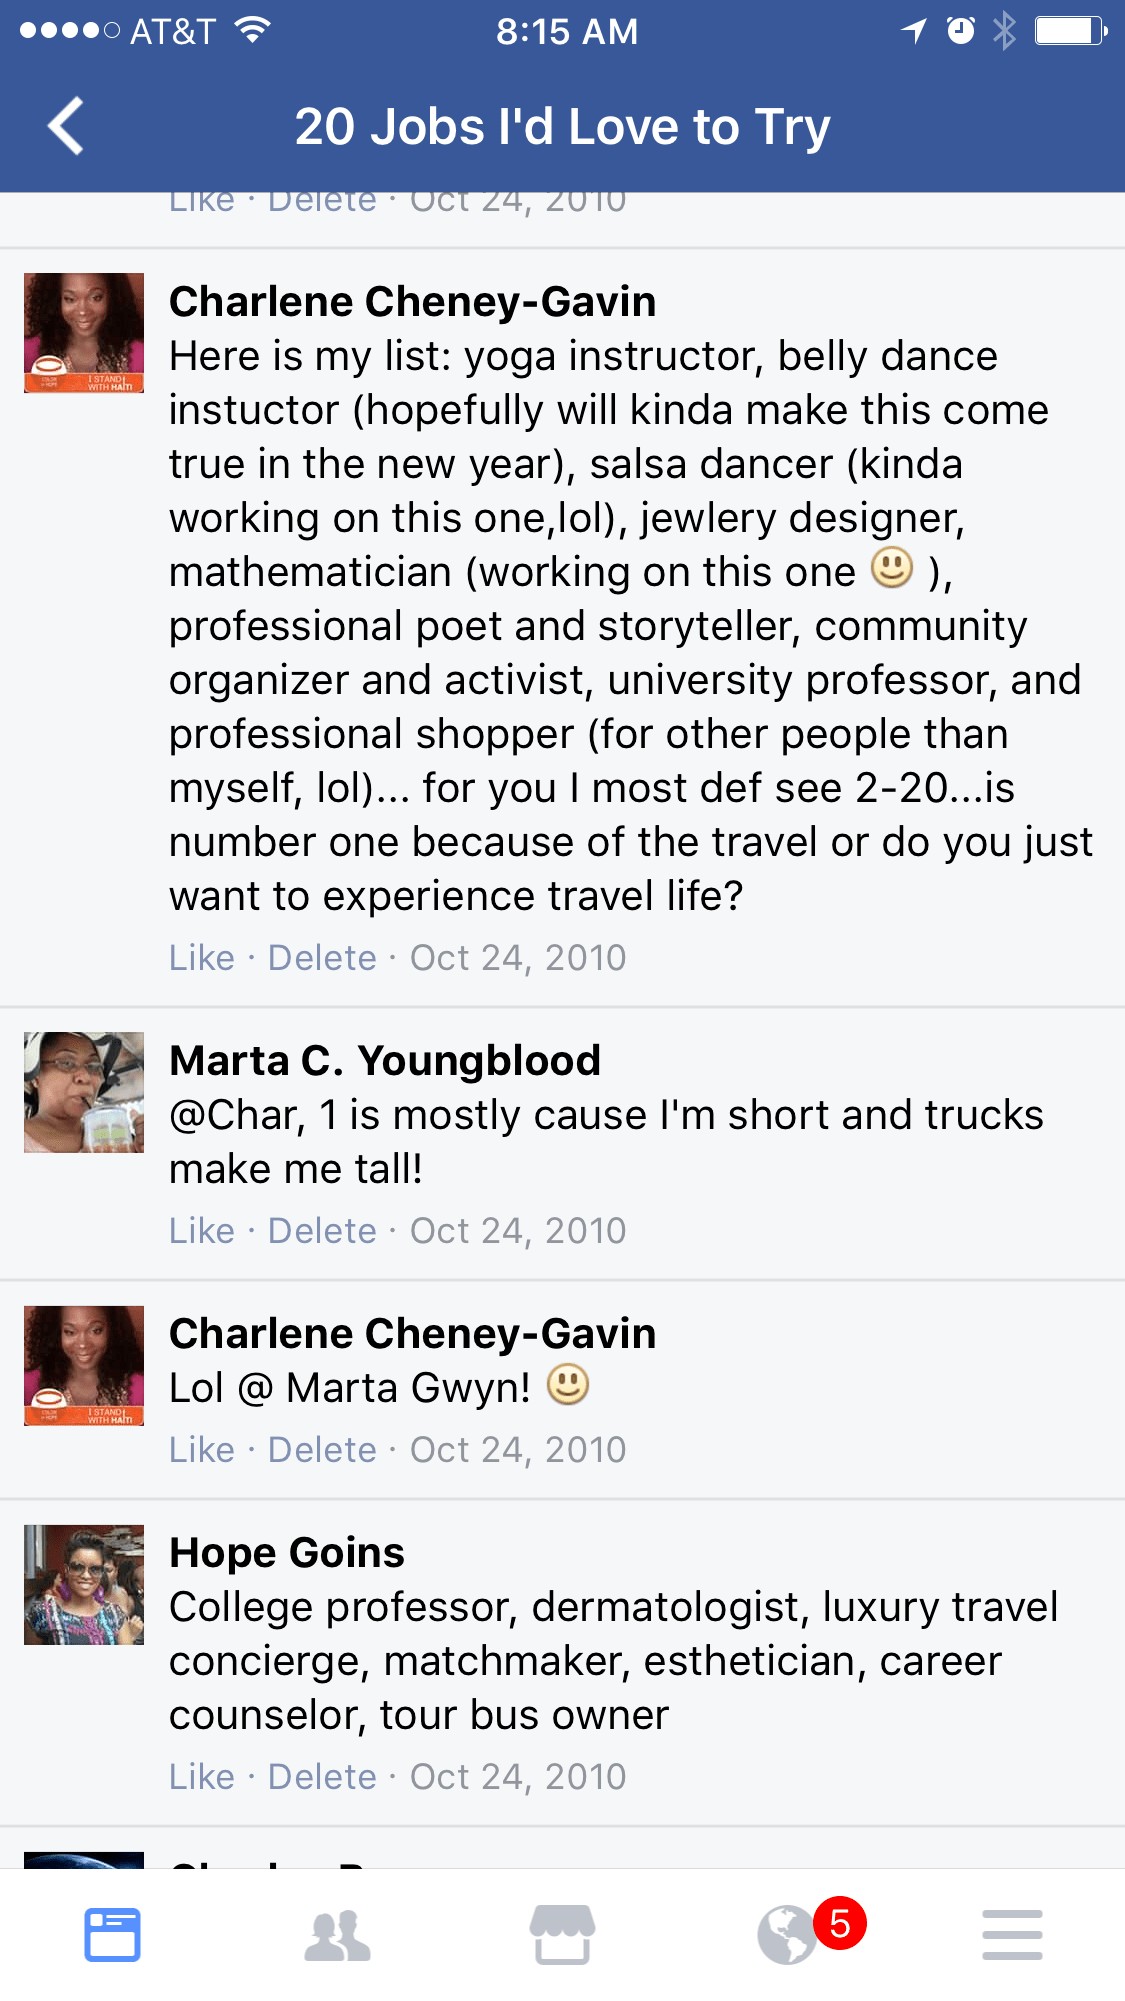Viewport: 1125px width, 2001px height.
Task: Delete Charlene's long job list comment
Action: tap(322, 958)
